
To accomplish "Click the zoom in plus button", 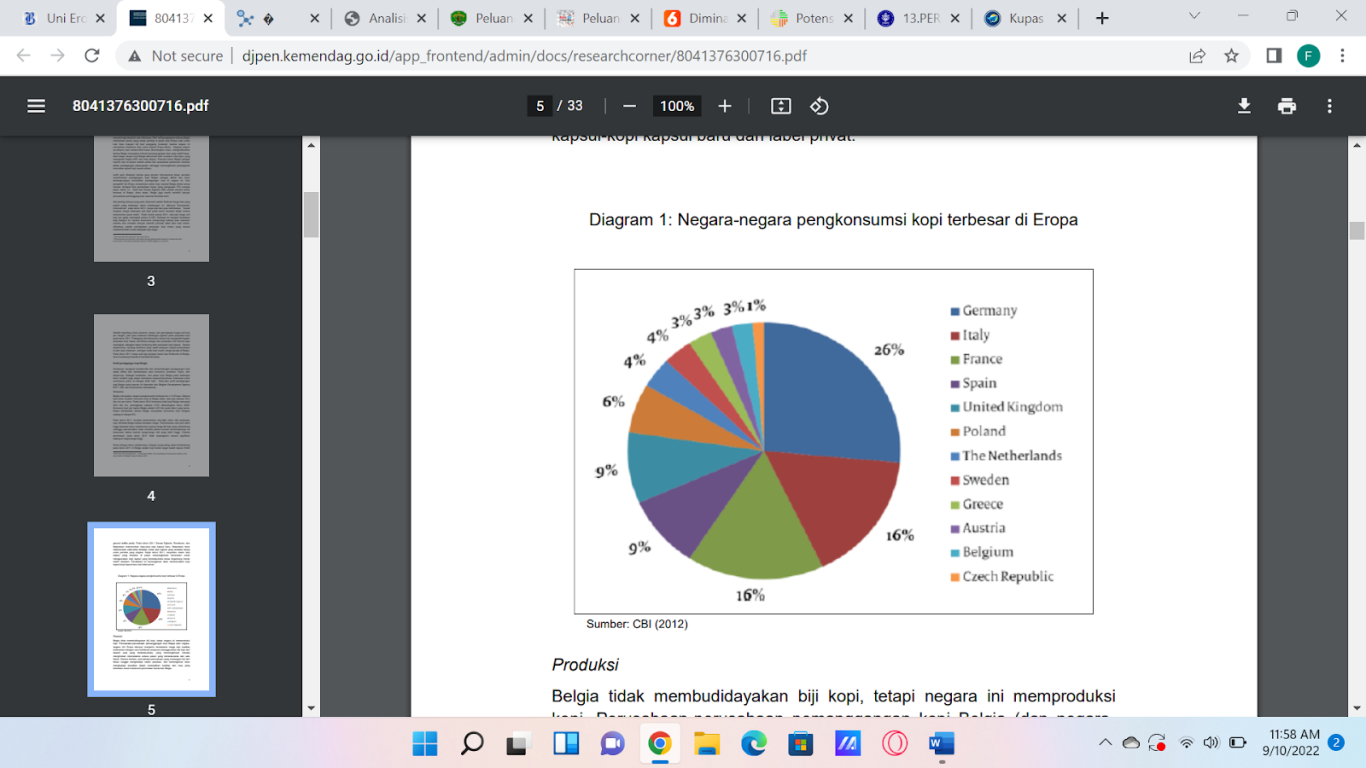I will point(725,106).
